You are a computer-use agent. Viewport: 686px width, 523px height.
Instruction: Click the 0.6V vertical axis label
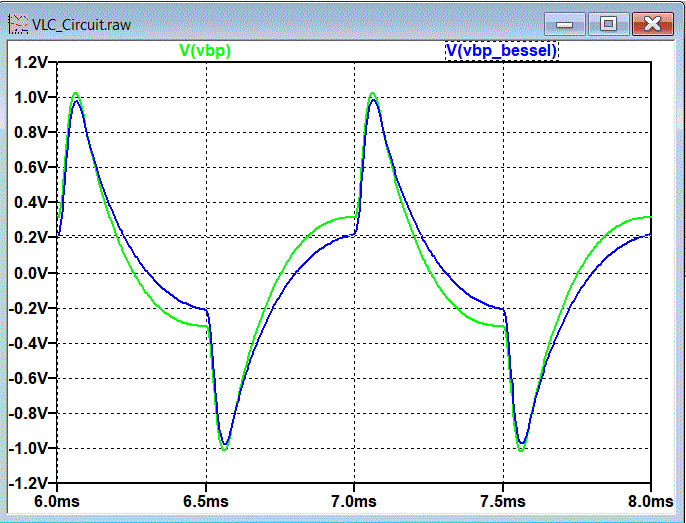point(30,167)
